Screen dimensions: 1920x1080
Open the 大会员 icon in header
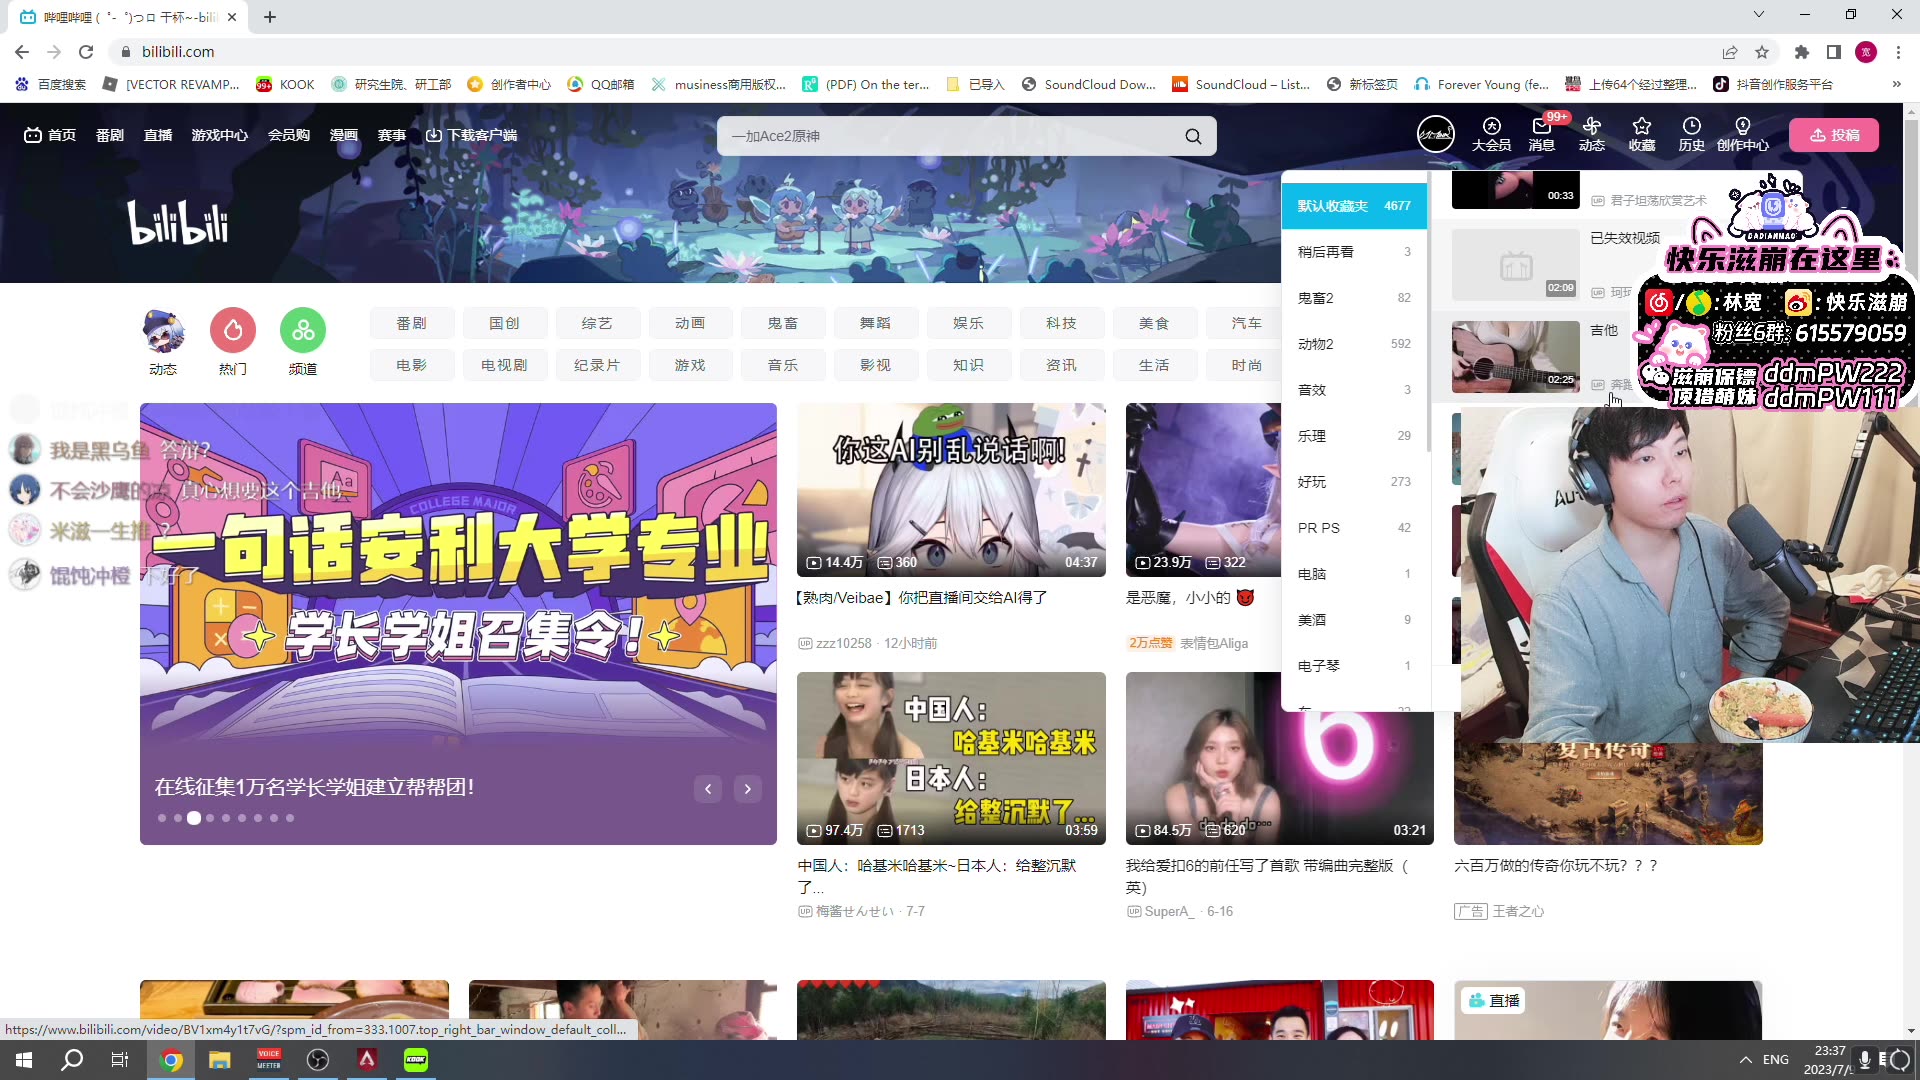(x=1491, y=134)
